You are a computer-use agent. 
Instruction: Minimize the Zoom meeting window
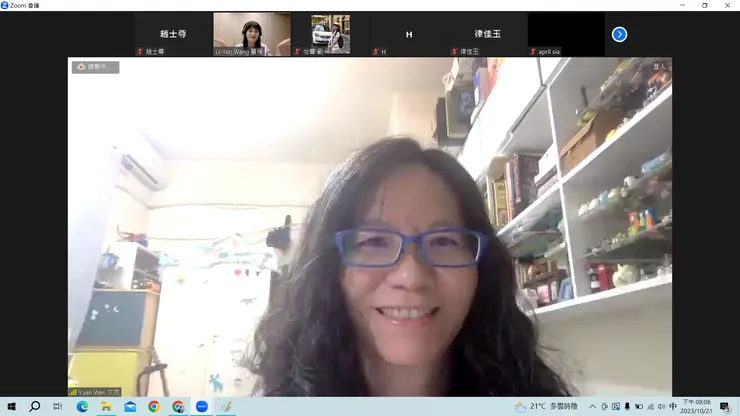tap(682, 5)
